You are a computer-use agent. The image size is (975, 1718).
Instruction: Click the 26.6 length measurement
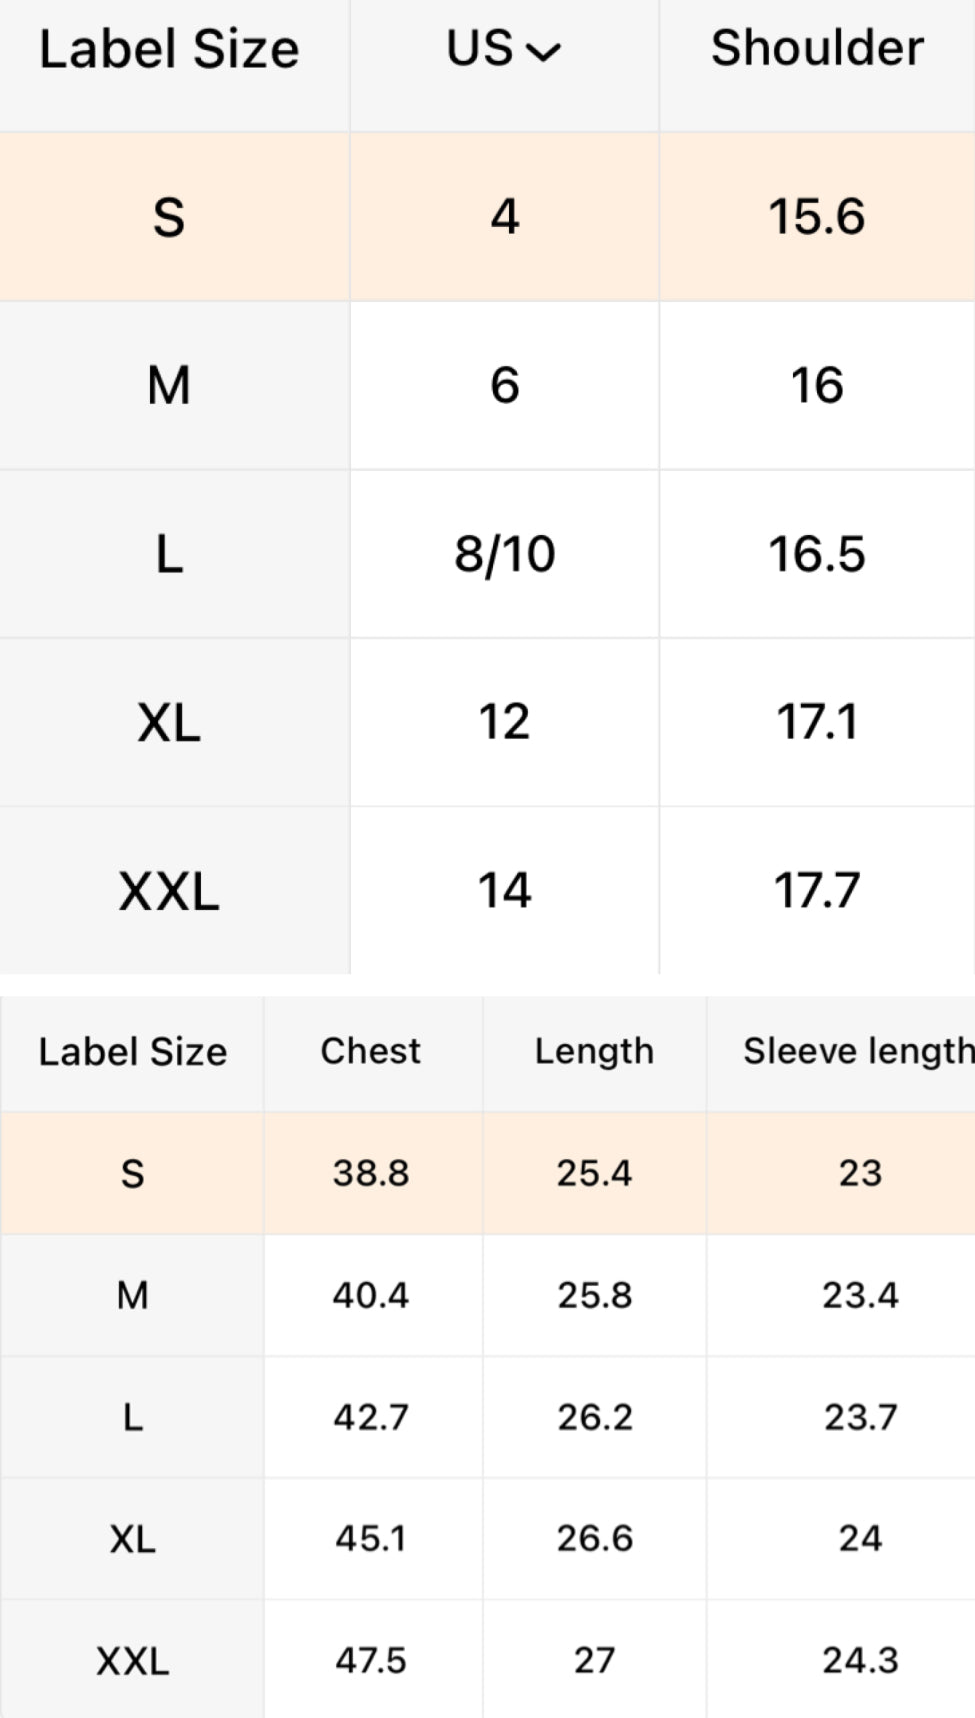(x=595, y=1538)
